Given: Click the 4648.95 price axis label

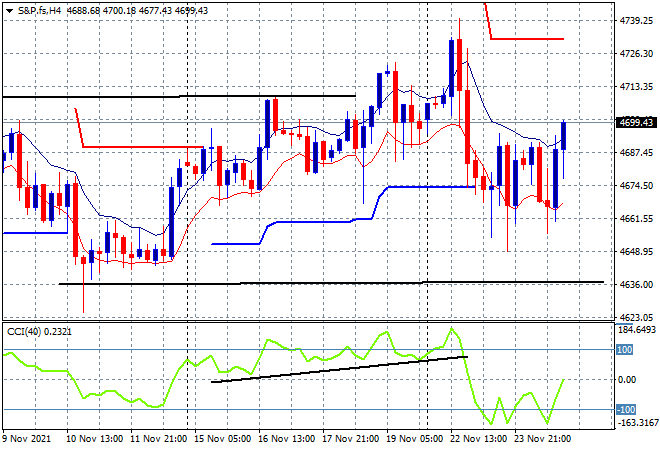Looking at the screenshot, I should coord(636,252).
